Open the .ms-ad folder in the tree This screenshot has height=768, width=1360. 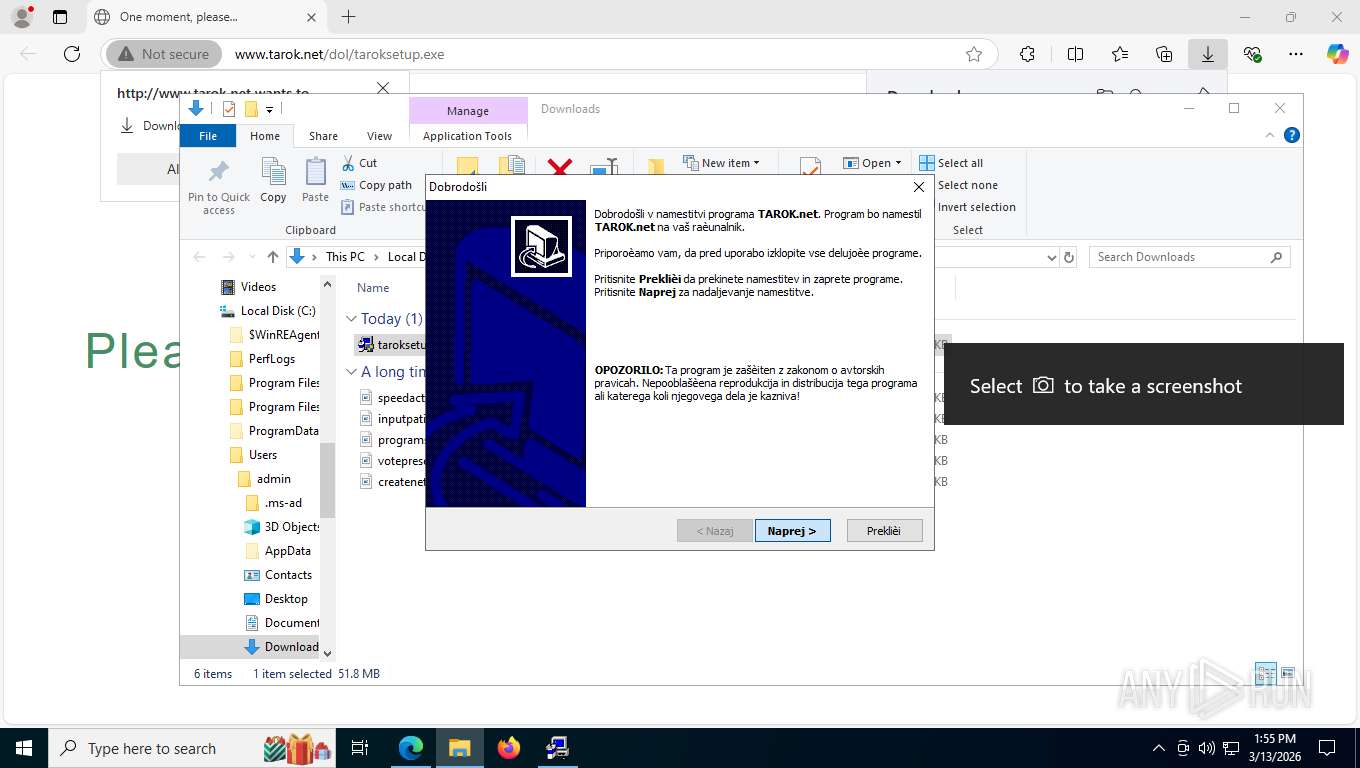coord(274,503)
